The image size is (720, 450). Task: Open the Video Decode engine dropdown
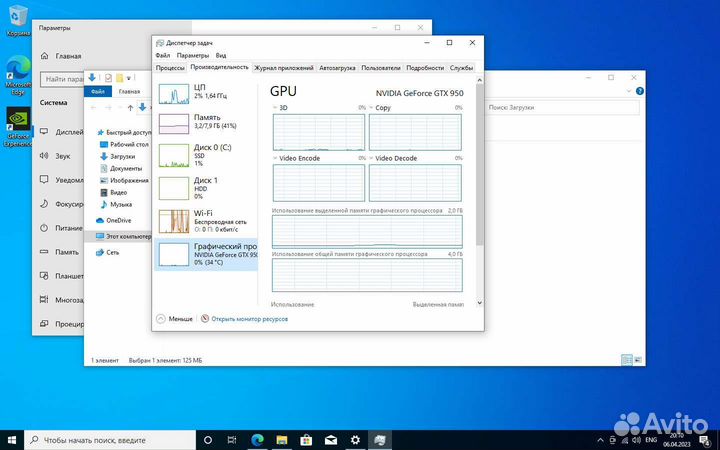[371, 158]
